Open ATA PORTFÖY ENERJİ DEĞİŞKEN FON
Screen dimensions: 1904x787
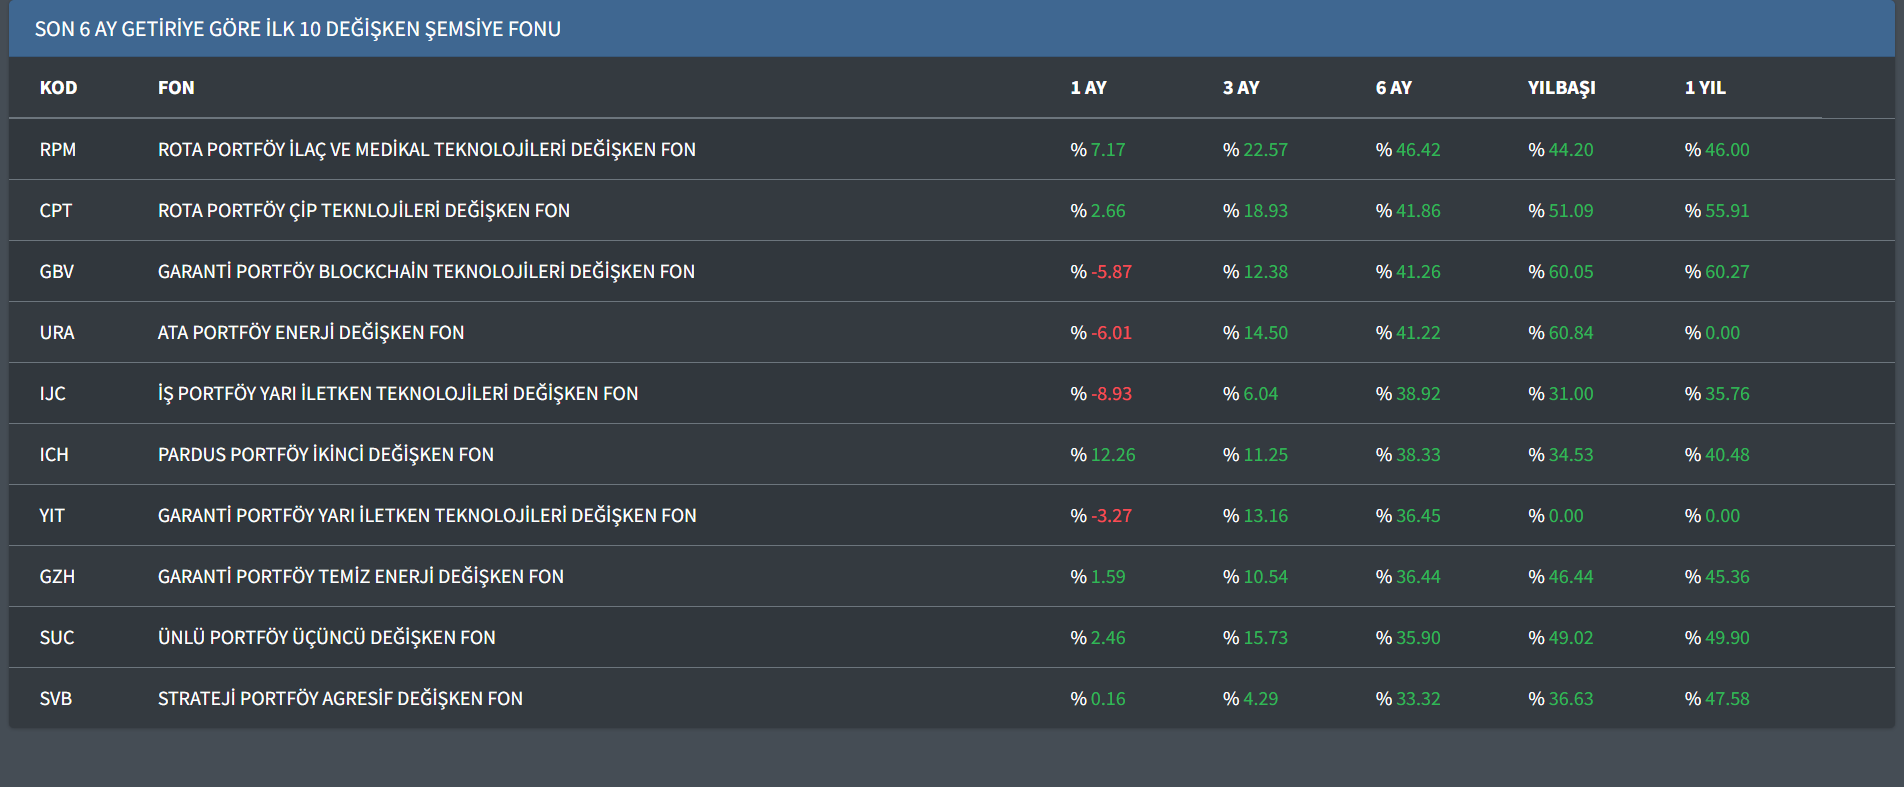[x=310, y=333]
